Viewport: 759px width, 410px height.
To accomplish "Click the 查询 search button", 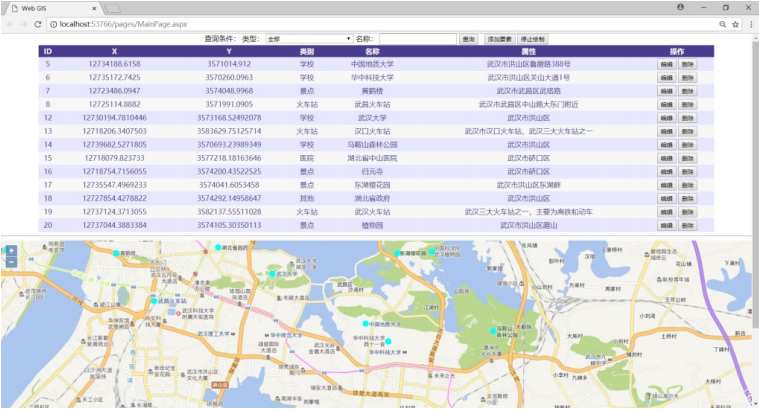I will coord(469,39).
